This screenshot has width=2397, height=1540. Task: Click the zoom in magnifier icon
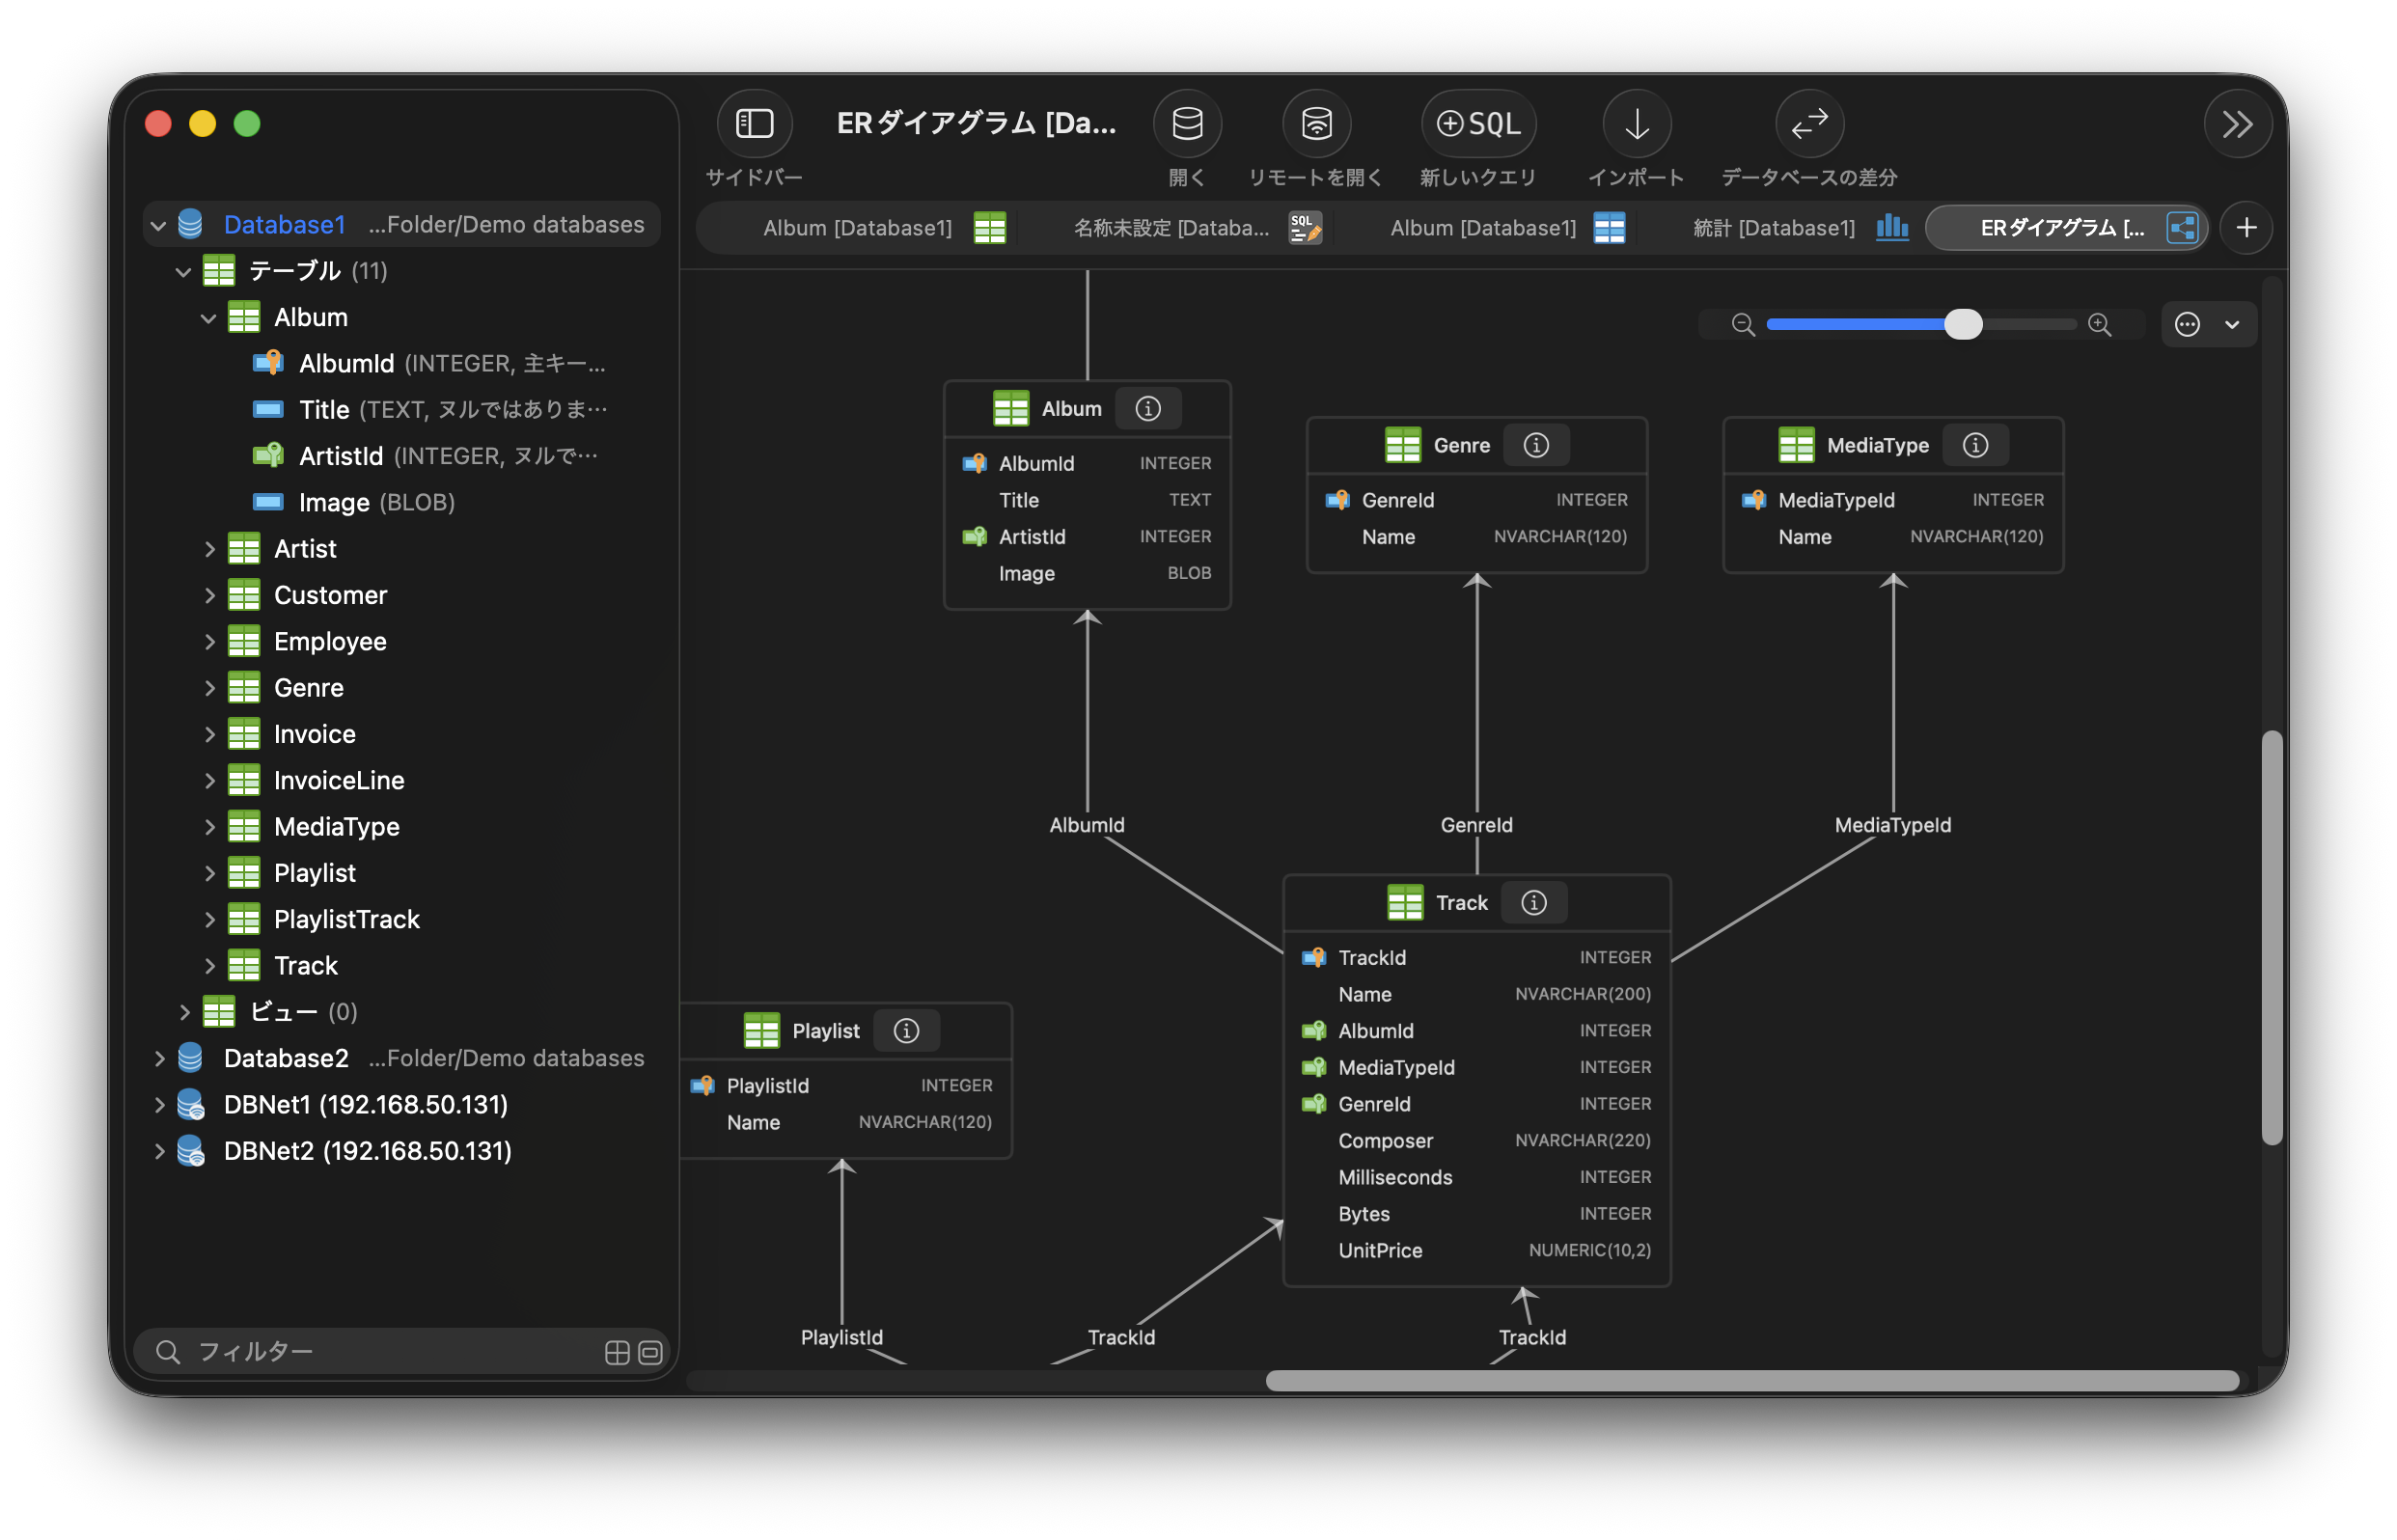pyautogui.click(x=2100, y=325)
